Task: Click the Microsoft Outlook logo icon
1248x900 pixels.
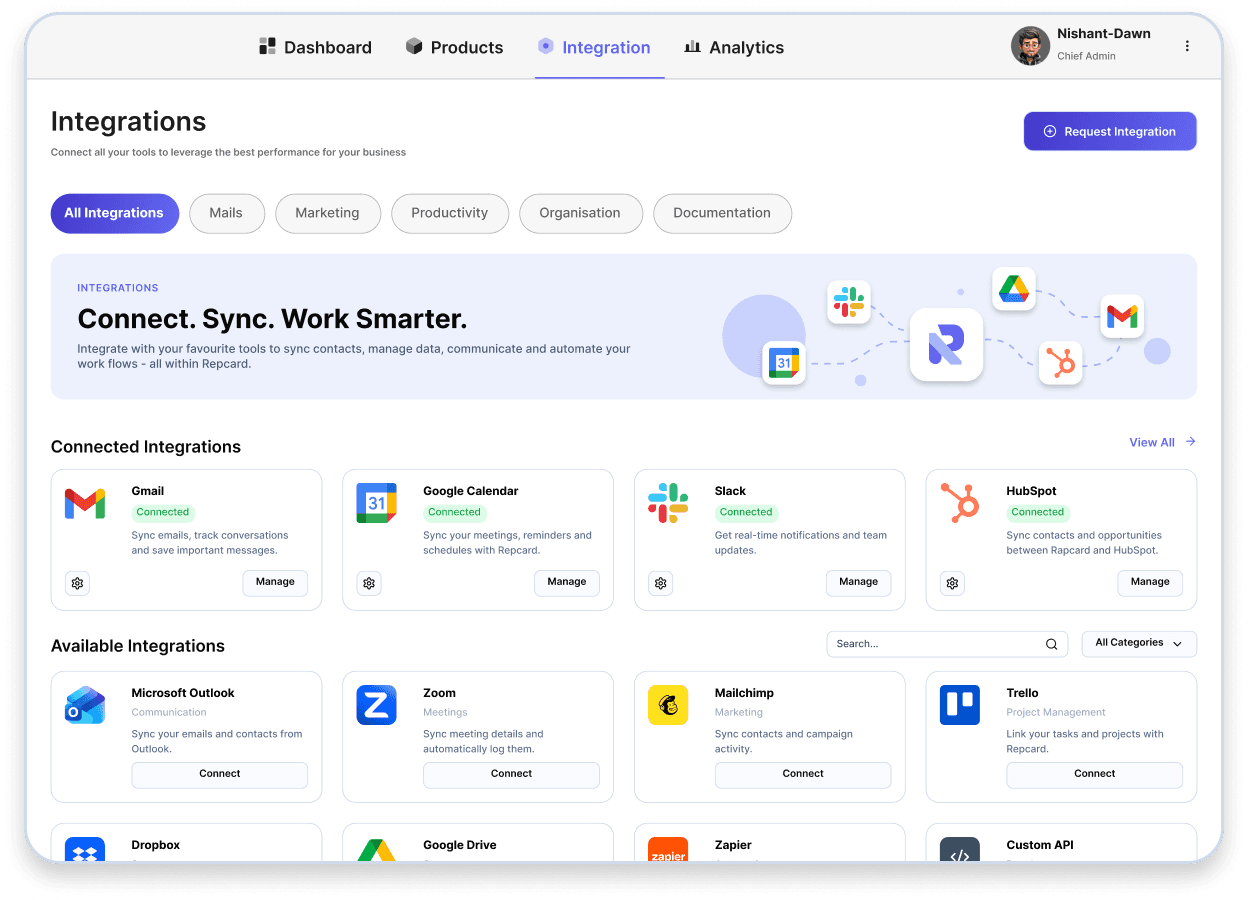Action: click(85, 705)
